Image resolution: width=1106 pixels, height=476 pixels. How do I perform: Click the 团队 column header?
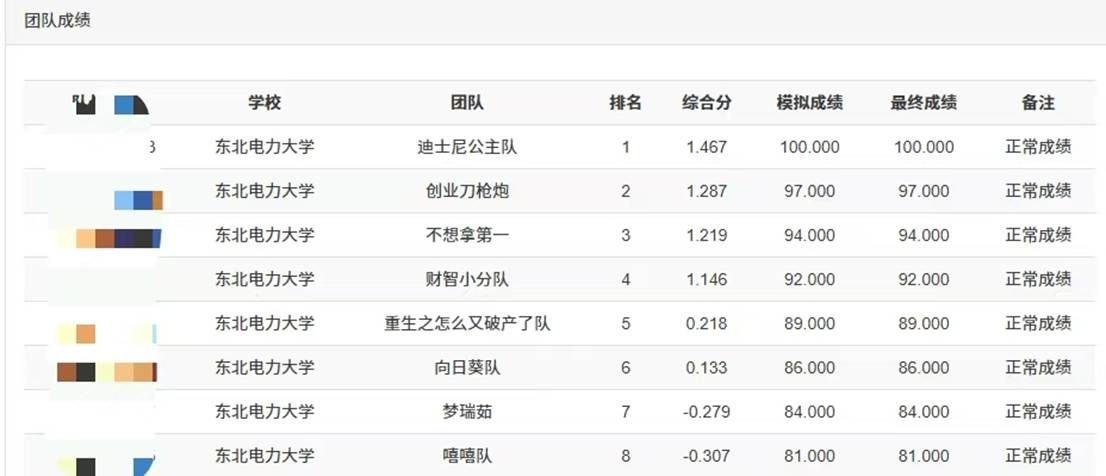coord(467,103)
